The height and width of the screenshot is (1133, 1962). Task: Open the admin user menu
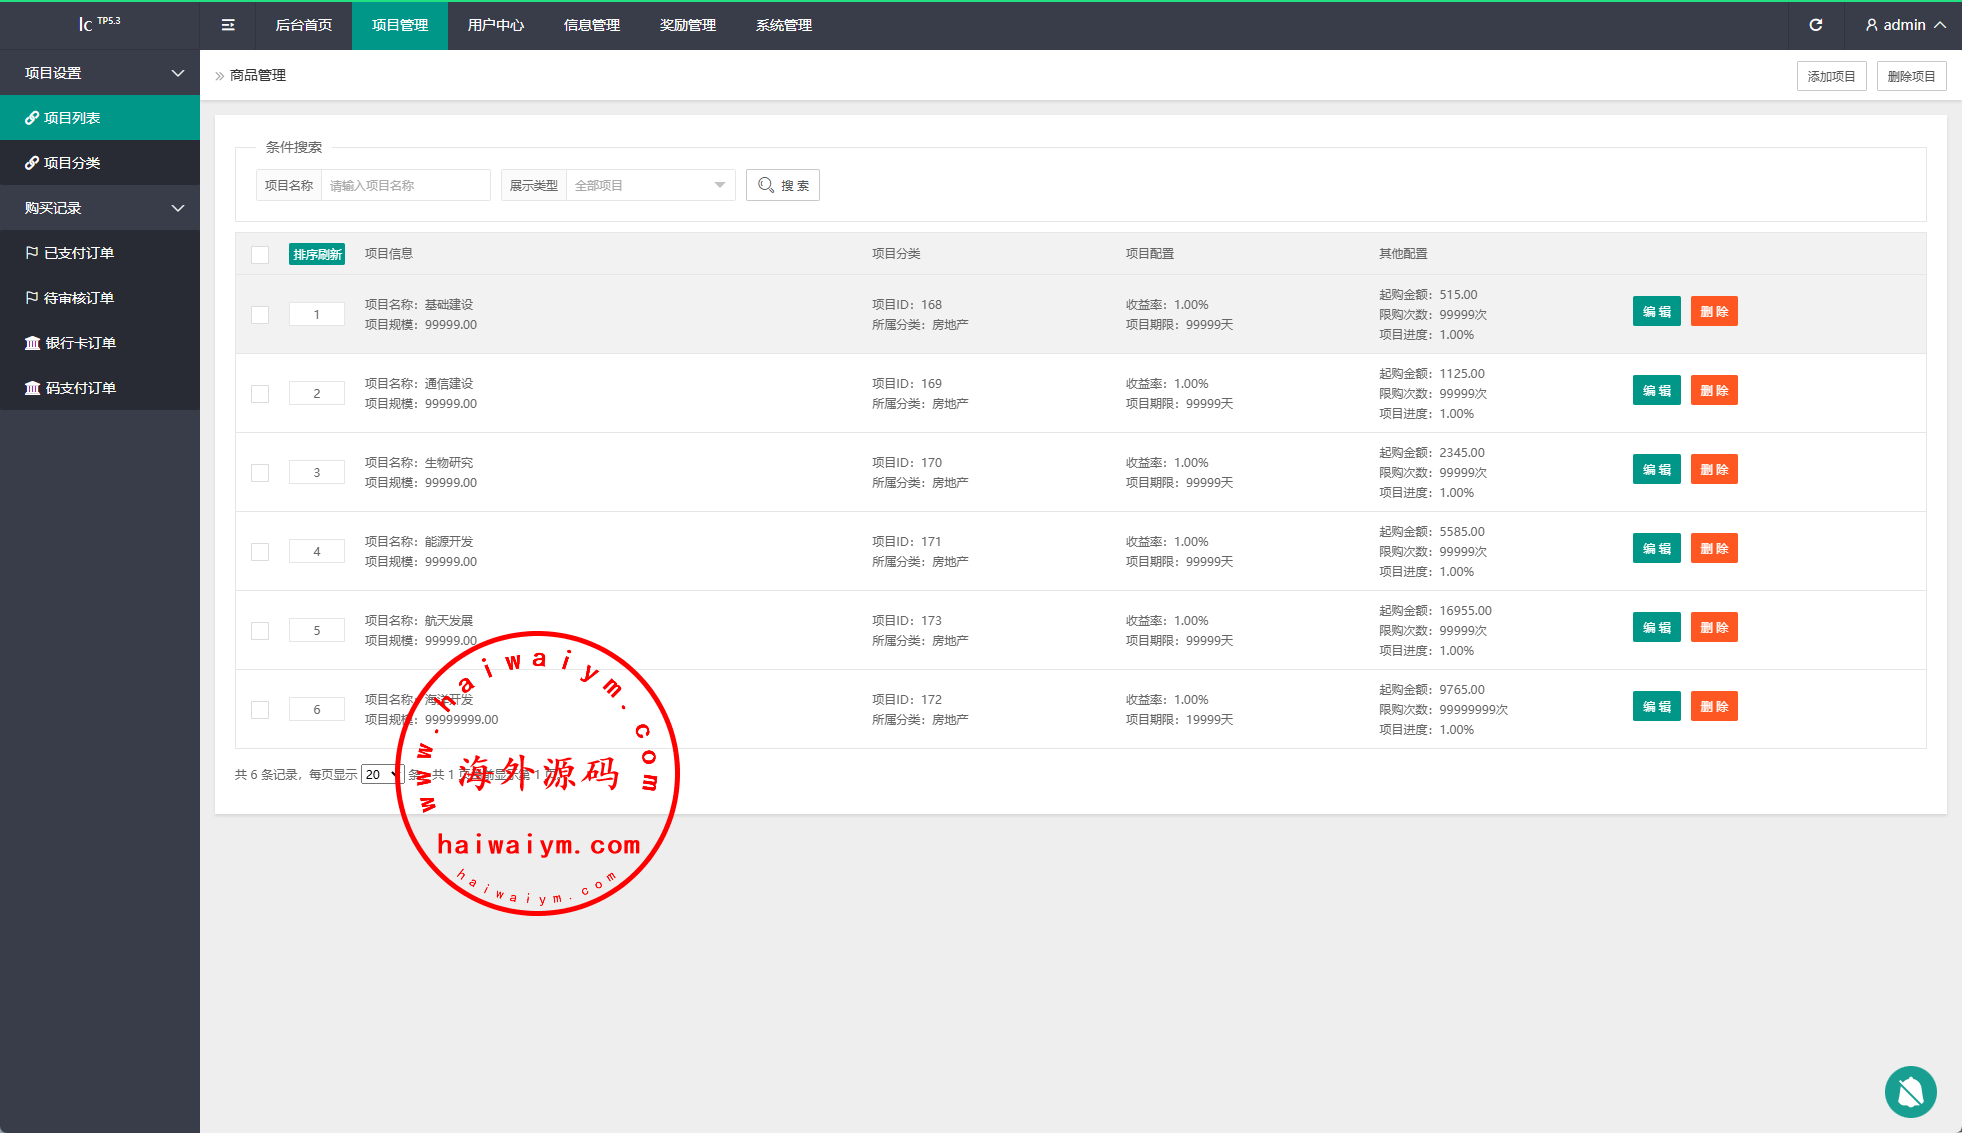(x=1905, y=25)
